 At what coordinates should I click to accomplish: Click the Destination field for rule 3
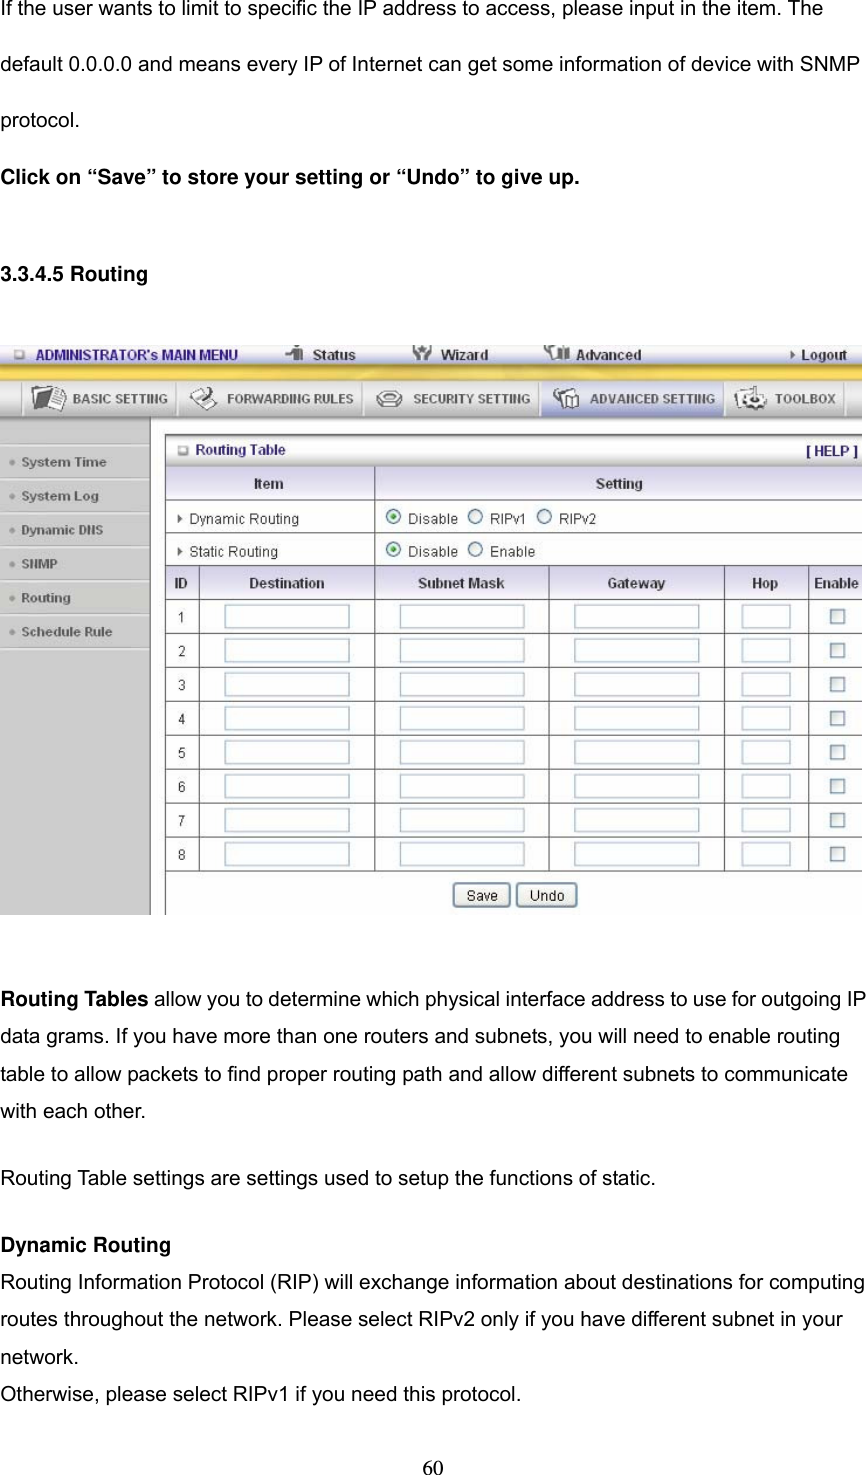tap(286, 683)
